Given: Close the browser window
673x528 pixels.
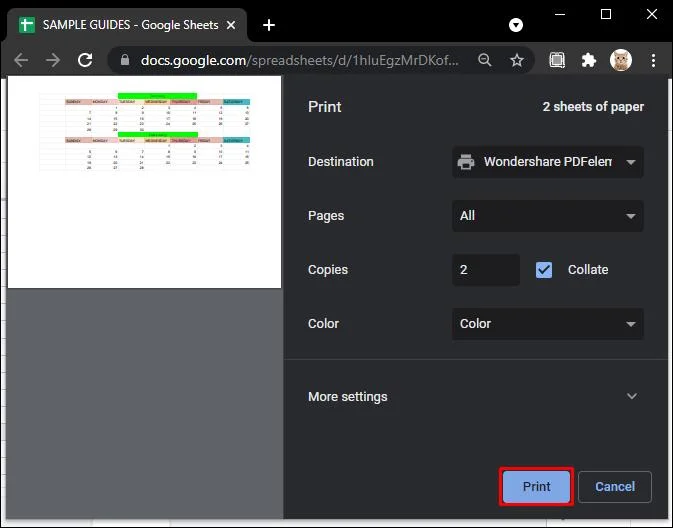Looking at the screenshot, I should point(652,14).
